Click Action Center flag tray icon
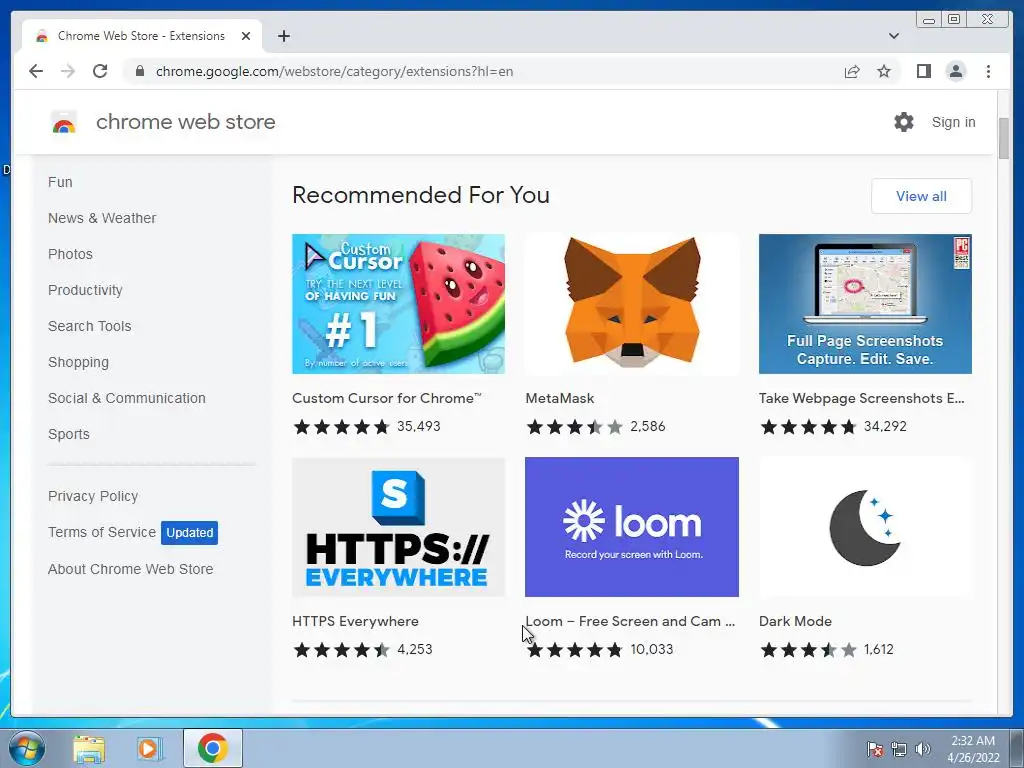 [874, 749]
